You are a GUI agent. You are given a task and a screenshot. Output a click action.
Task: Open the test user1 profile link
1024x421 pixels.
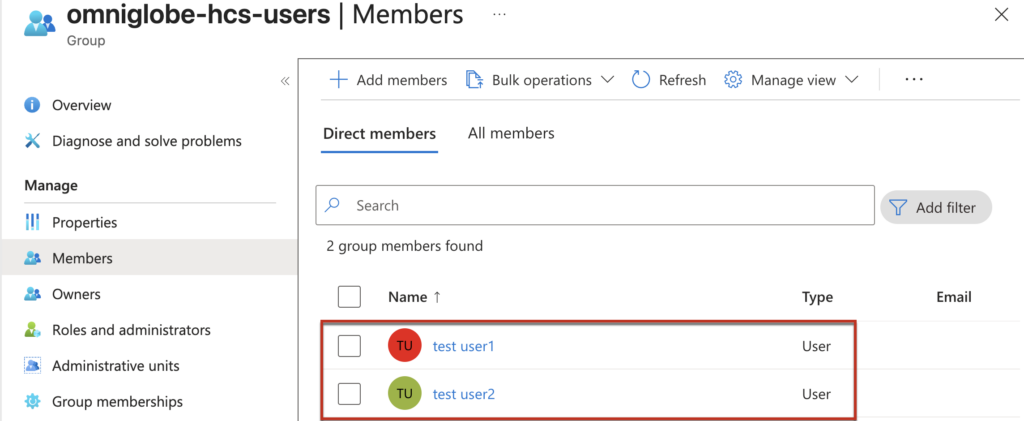point(464,346)
